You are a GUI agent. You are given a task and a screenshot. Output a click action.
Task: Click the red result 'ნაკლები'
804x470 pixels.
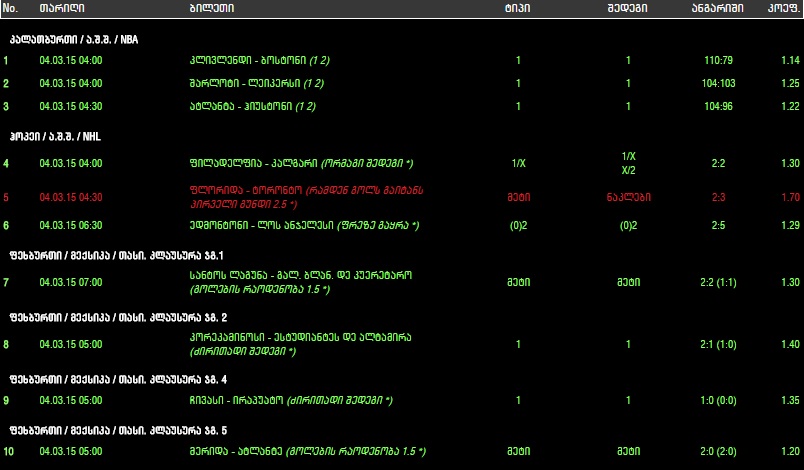tap(628, 197)
